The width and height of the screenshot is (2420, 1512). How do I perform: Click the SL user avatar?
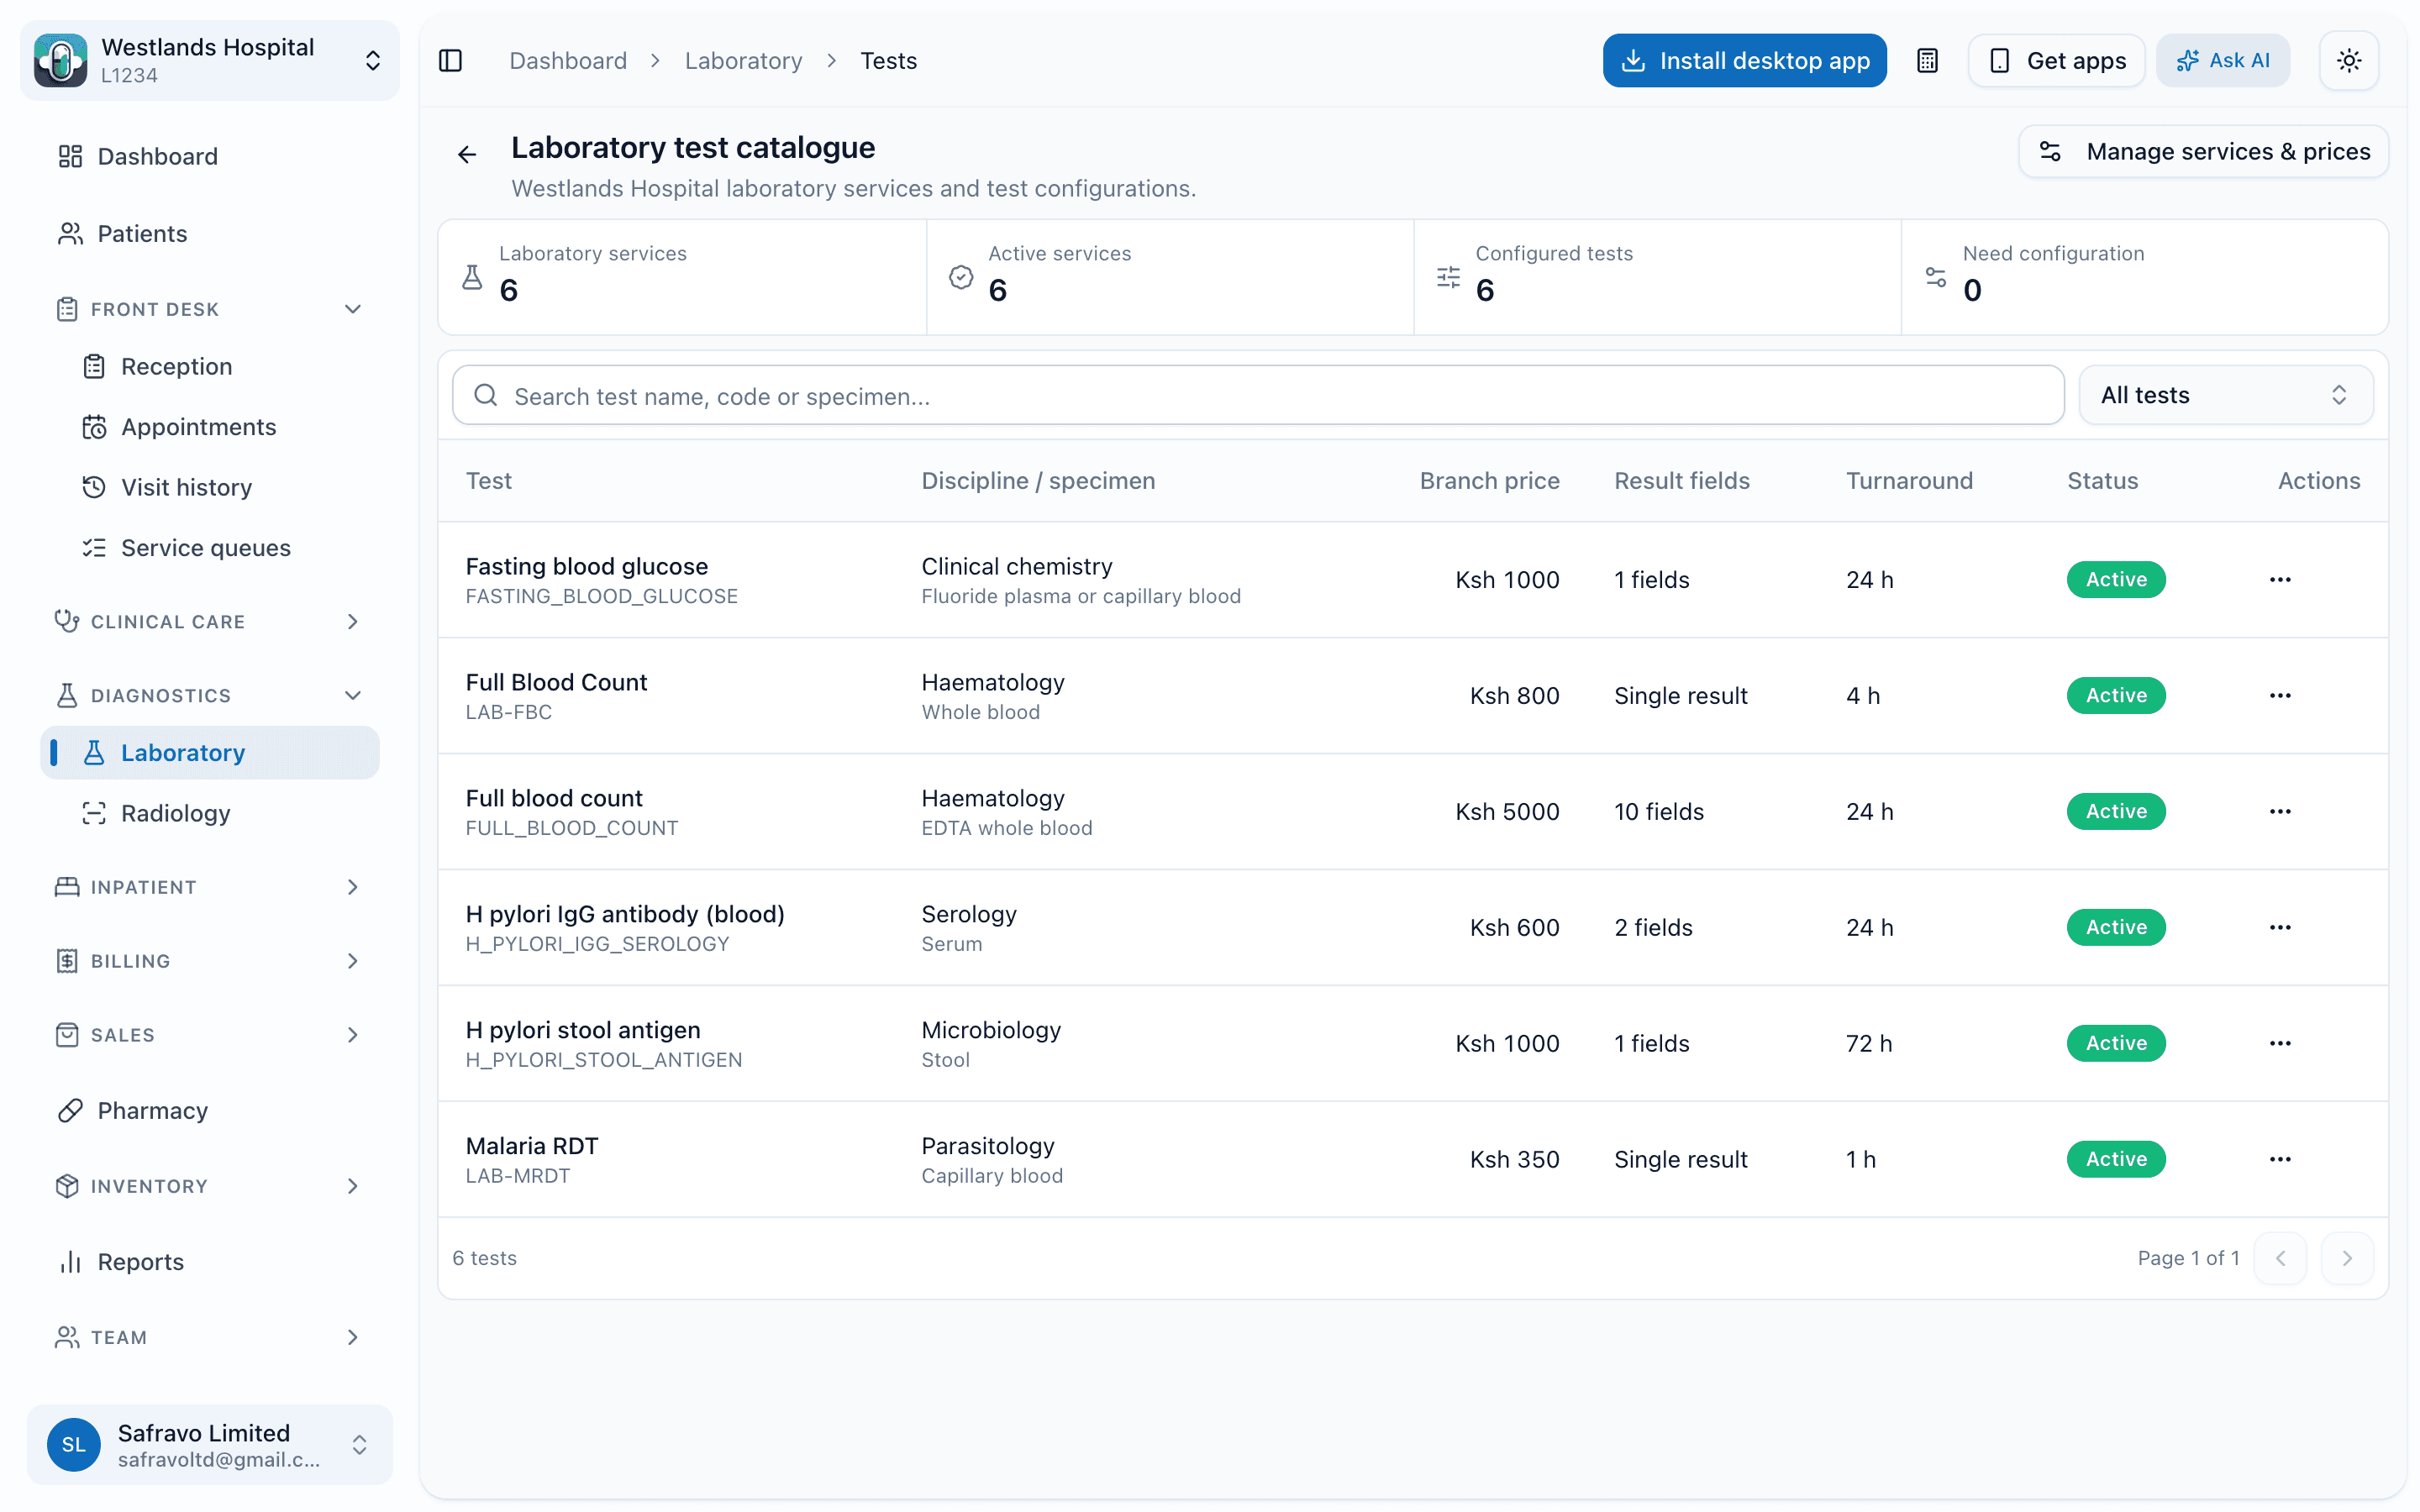pyautogui.click(x=74, y=1445)
